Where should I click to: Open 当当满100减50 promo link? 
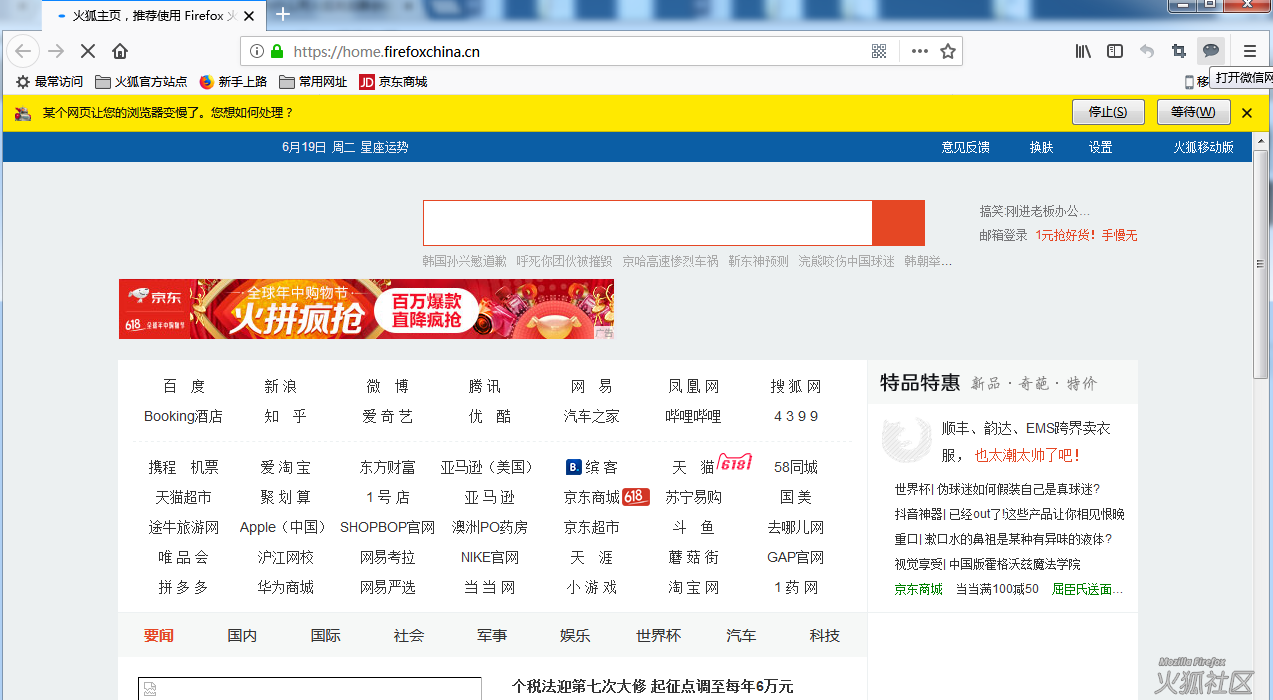pos(997,589)
